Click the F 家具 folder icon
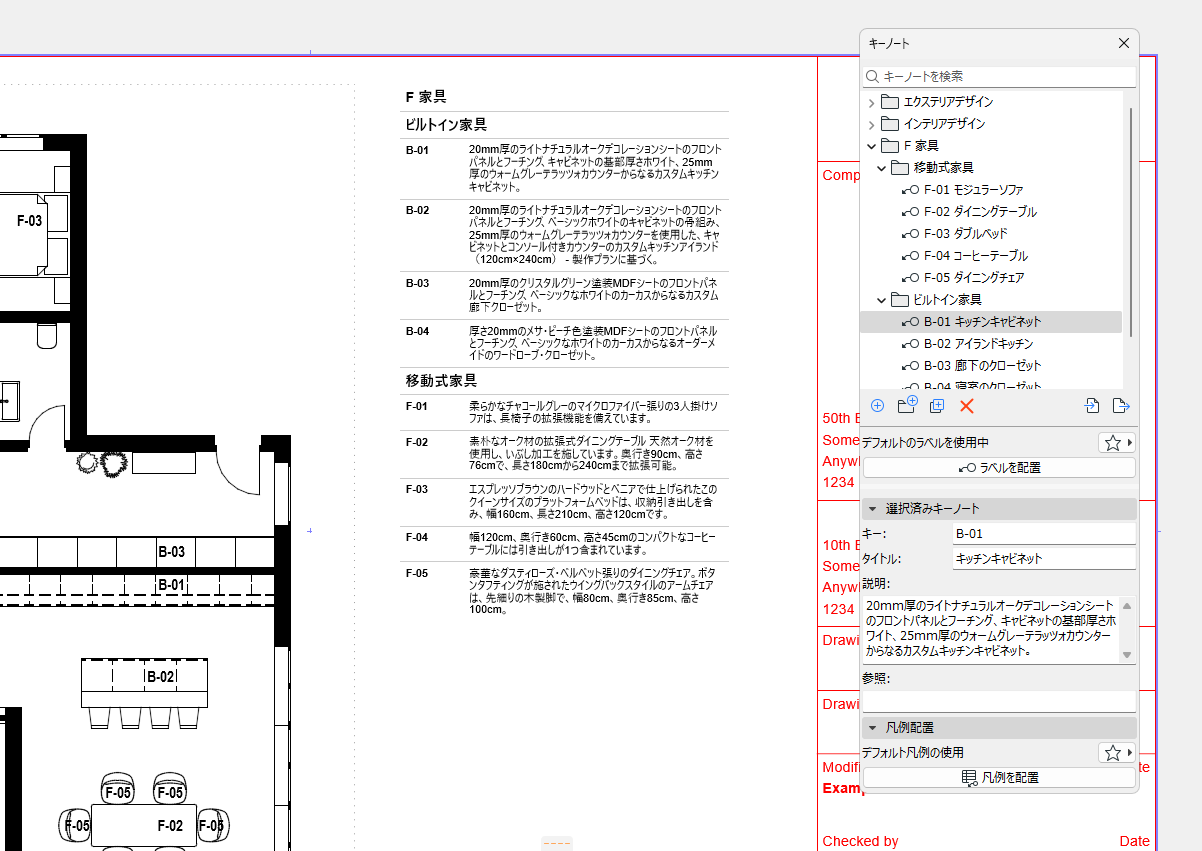Screen dimensions: 1202x851 coord(891,146)
